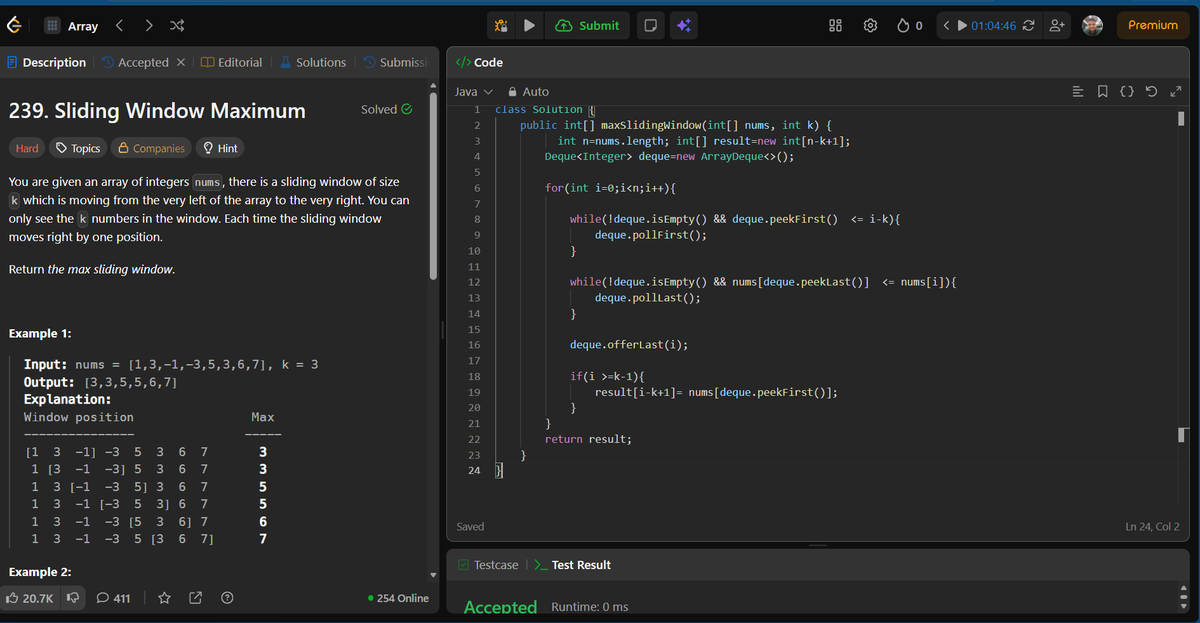Image resolution: width=1200 pixels, height=623 pixels.
Task: Open the help question mark icon
Action: 227,598
